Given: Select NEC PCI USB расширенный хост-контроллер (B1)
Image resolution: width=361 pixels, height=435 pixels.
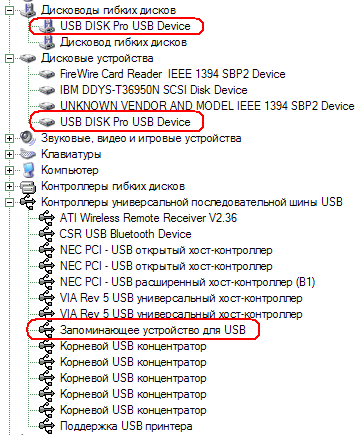Looking at the screenshot, I should click(187, 282).
